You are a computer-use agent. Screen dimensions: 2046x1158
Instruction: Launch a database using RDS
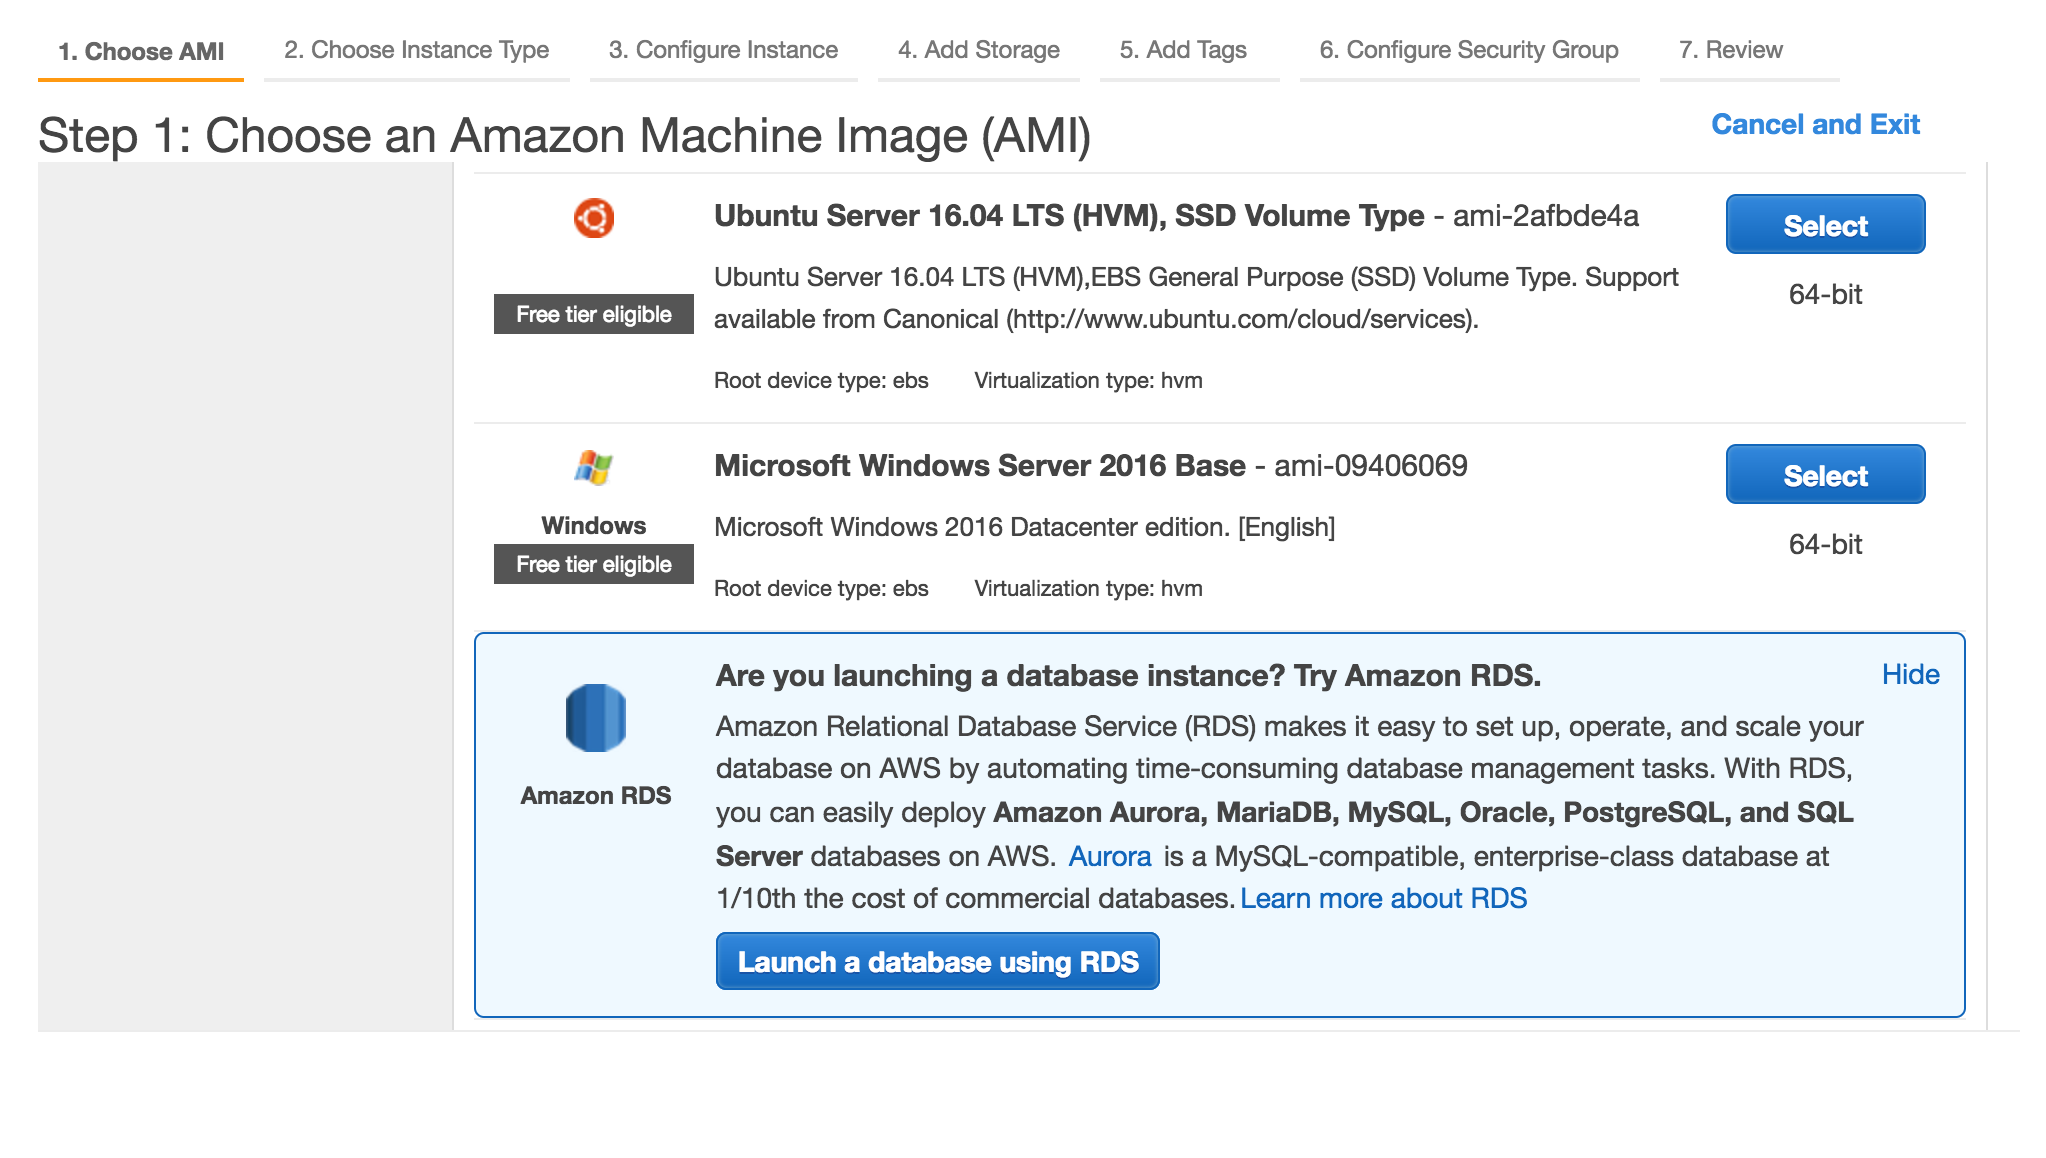[x=937, y=962]
